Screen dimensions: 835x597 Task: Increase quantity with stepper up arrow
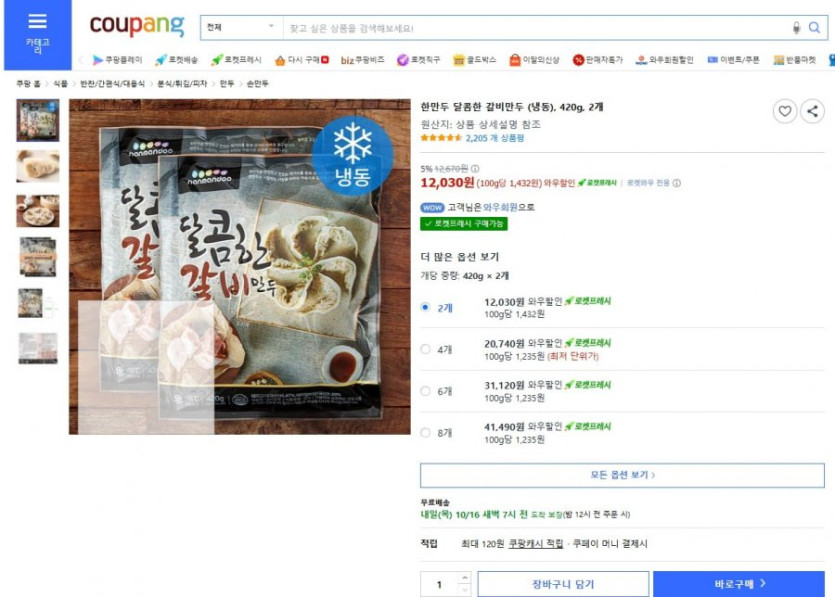pos(464,578)
